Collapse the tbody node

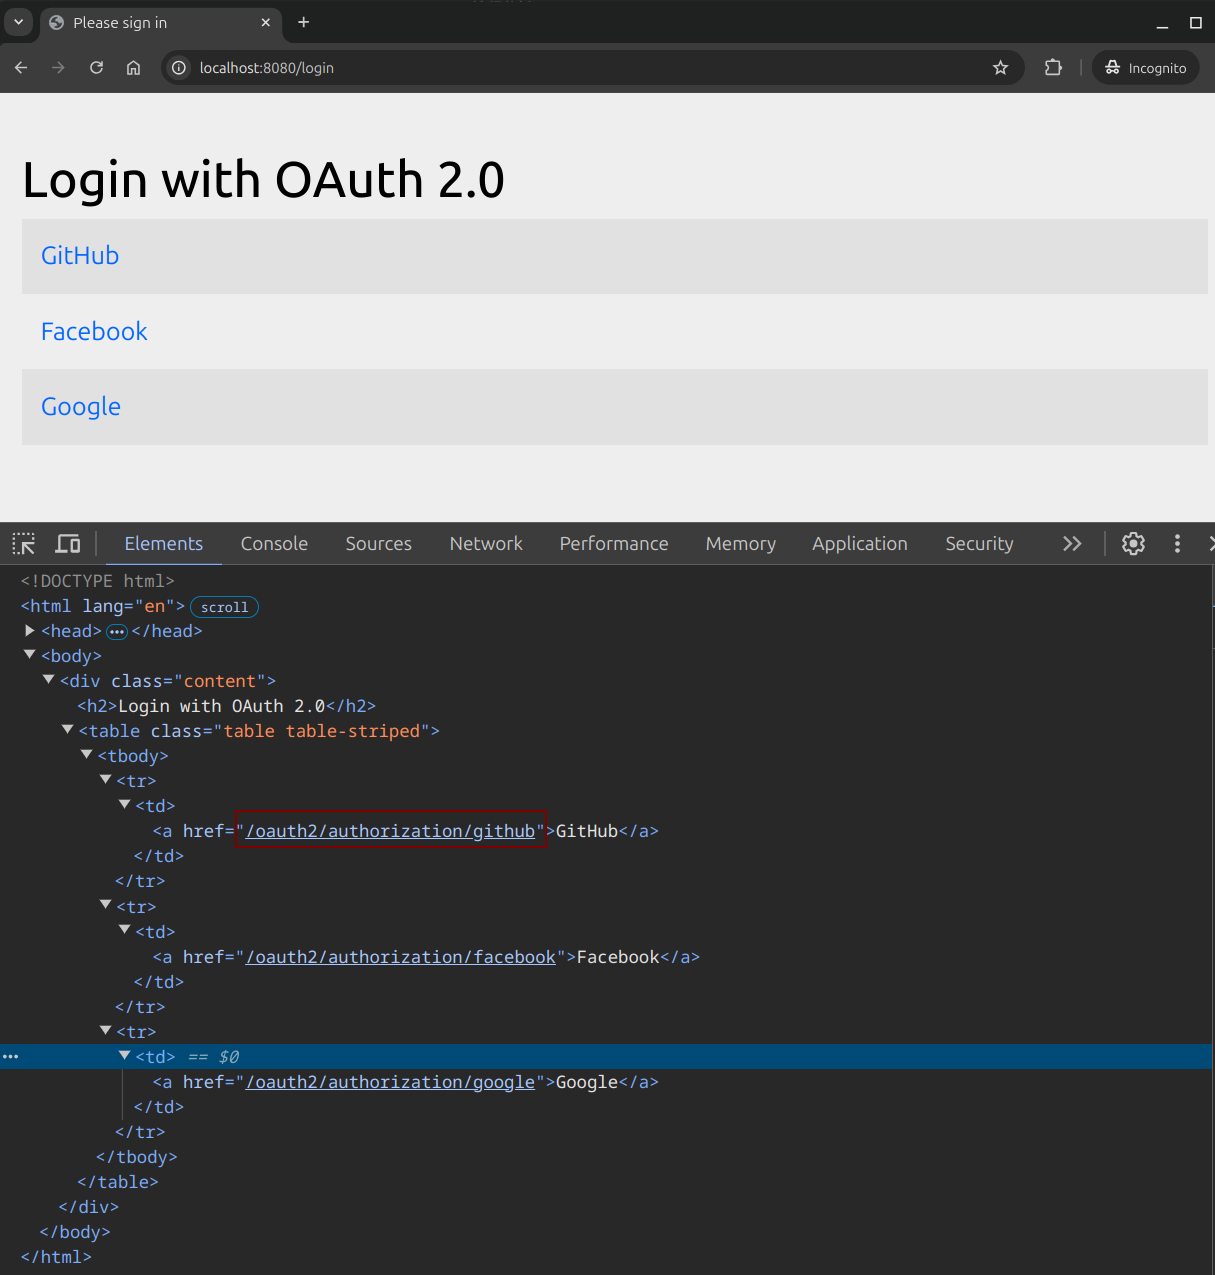pos(87,755)
